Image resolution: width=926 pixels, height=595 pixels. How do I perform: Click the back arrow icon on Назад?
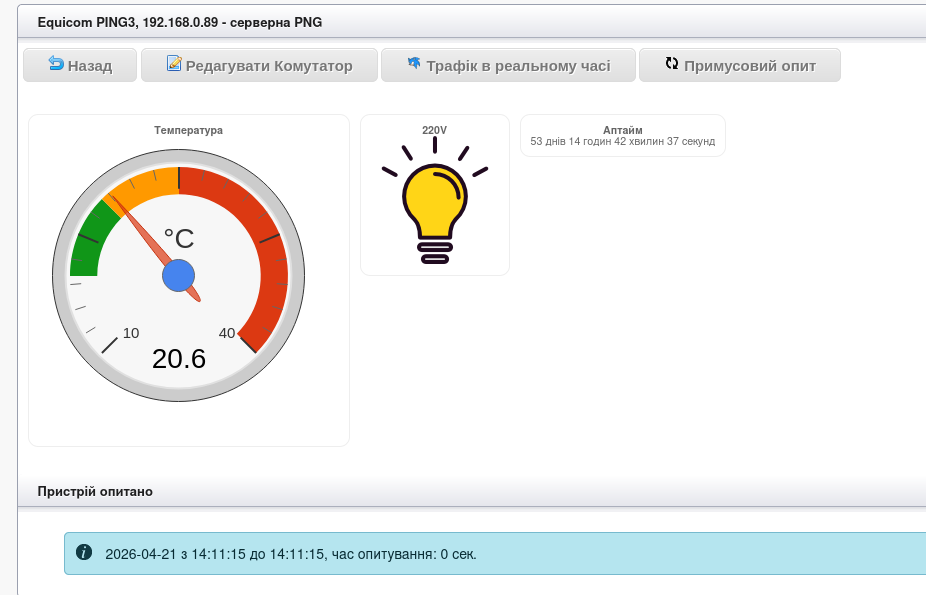click(x=56, y=64)
